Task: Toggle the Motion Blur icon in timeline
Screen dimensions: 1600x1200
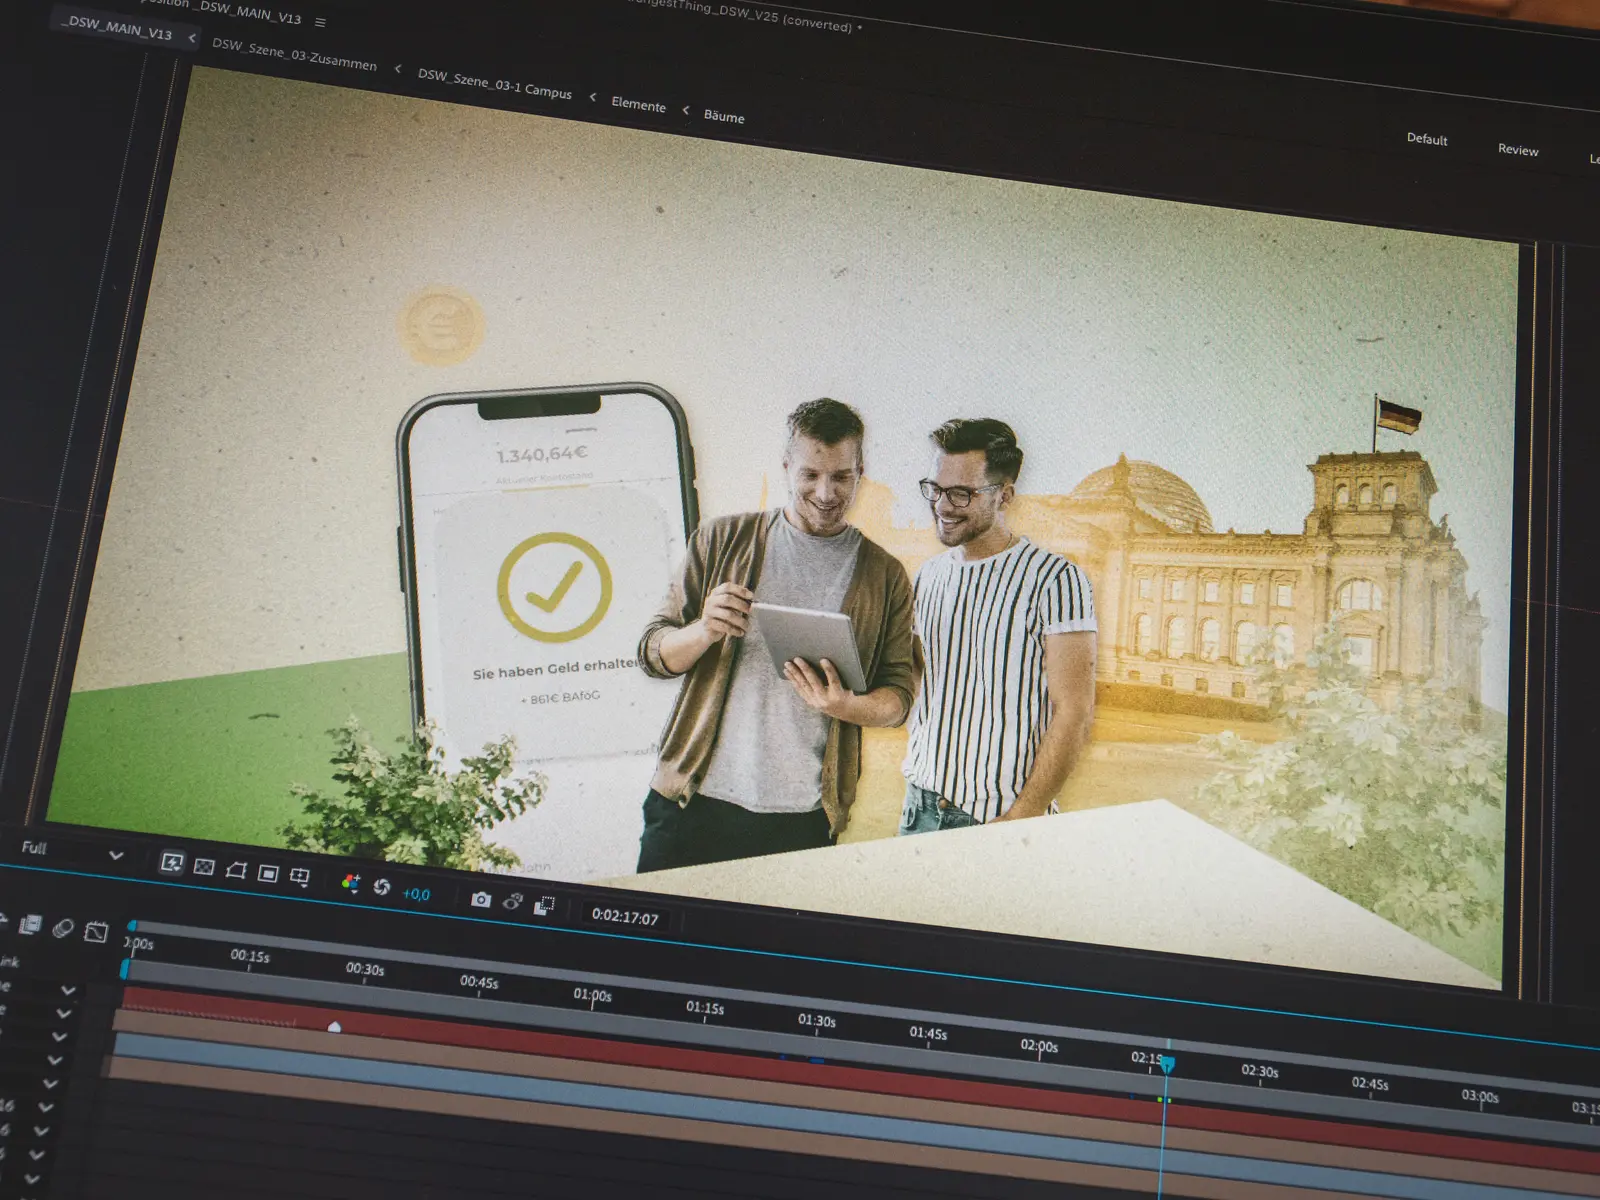Action: 63,928
